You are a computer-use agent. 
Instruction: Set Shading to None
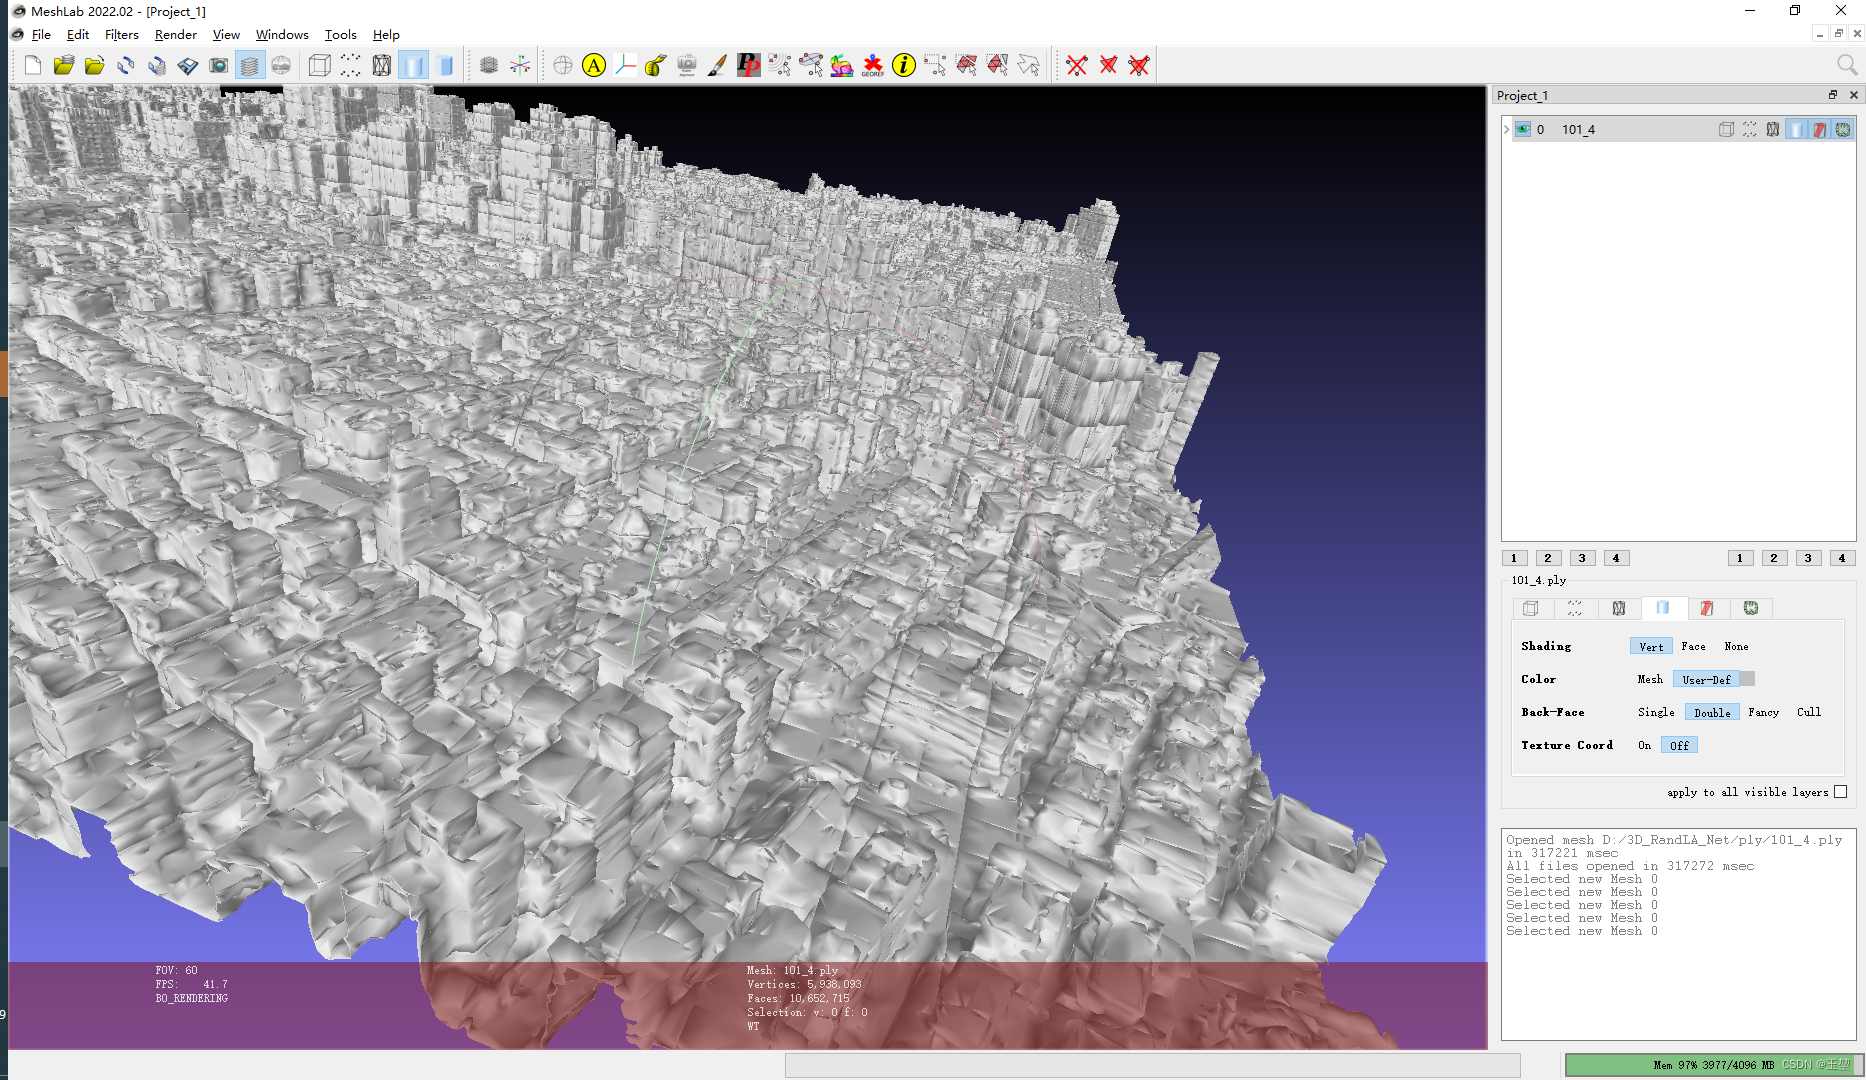click(x=1736, y=646)
